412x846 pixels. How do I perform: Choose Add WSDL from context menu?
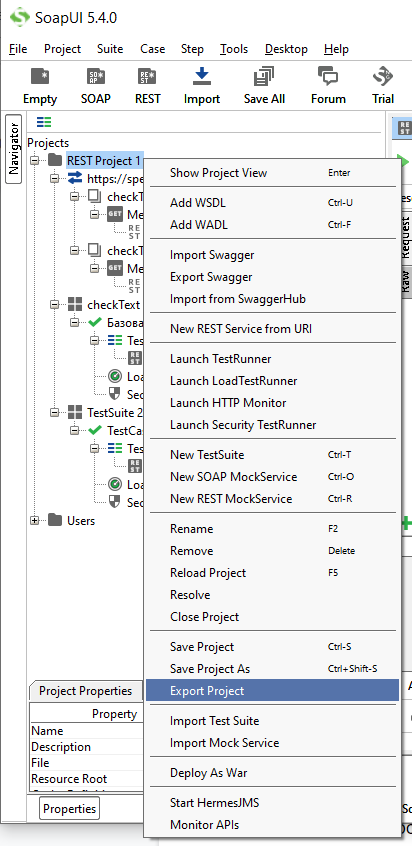tap(272, 203)
